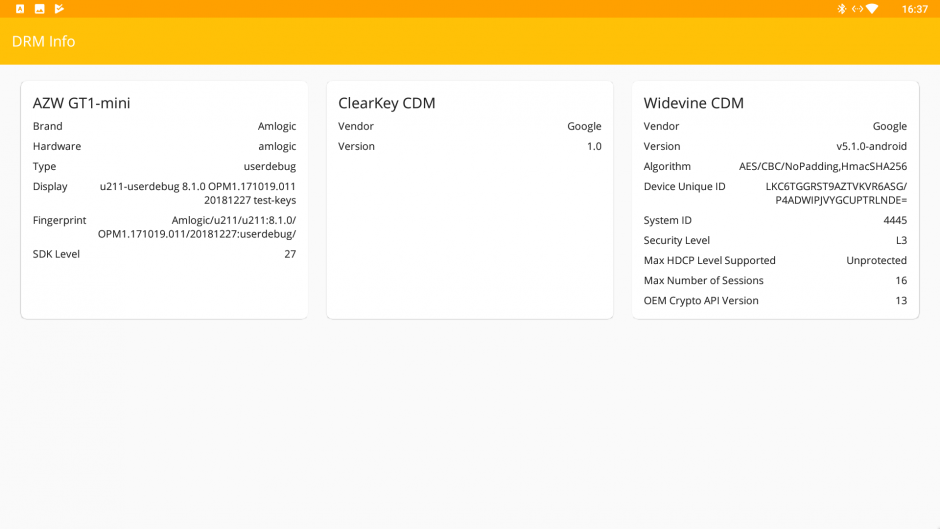Tap the System ID label
940x529 pixels.
click(667, 221)
